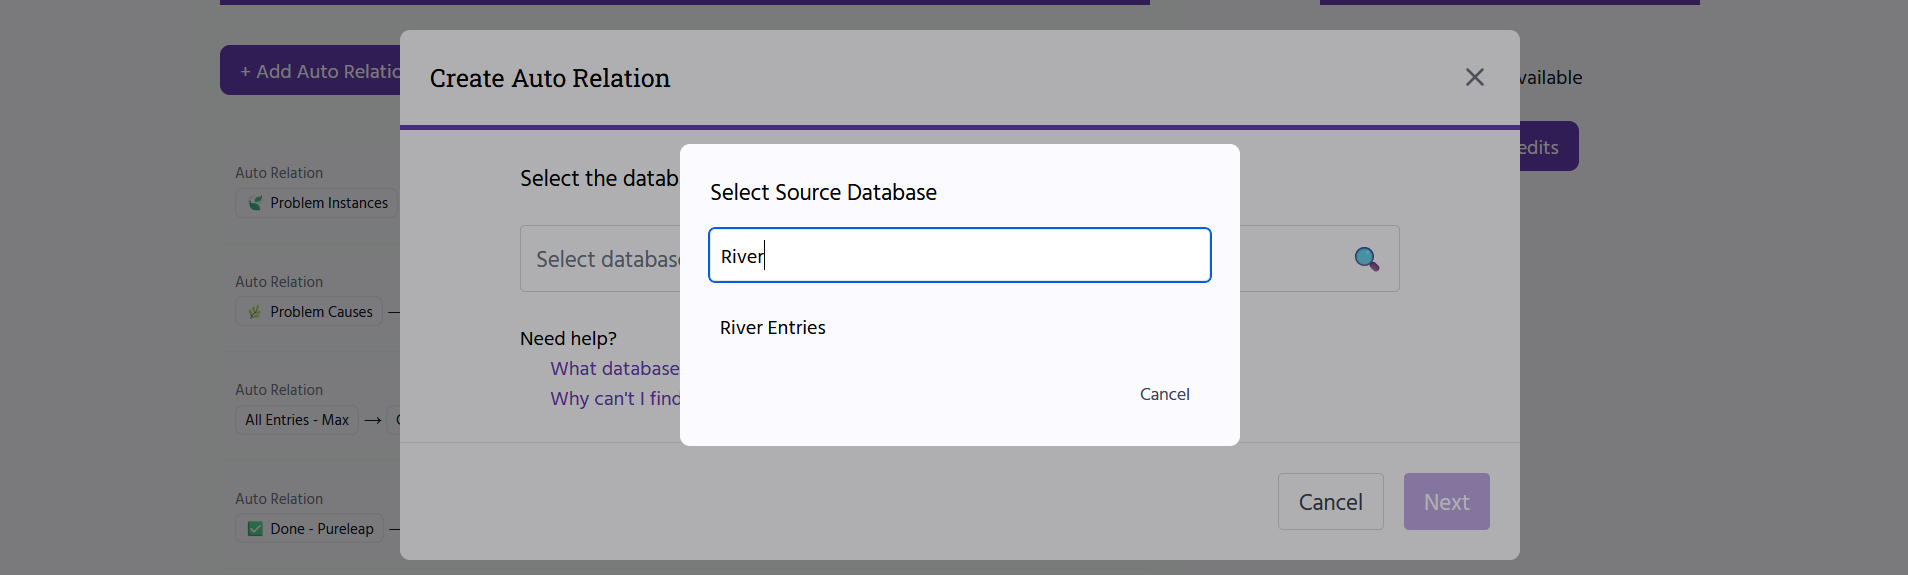The width and height of the screenshot is (1908, 575).
Task: Select River Entries from the results
Action: [x=772, y=328]
